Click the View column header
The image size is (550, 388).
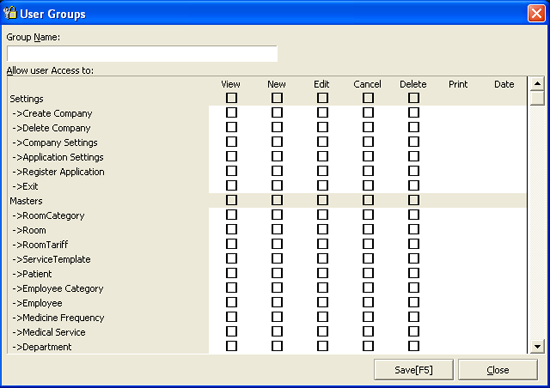click(231, 84)
